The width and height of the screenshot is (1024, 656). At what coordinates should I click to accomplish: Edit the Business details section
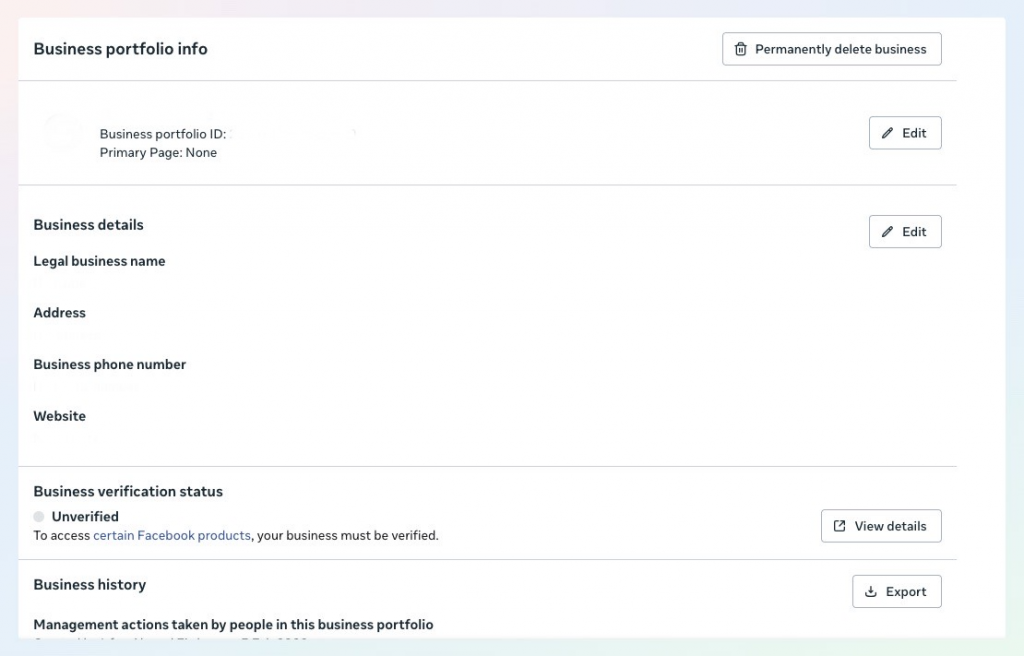pyautogui.click(x=905, y=232)
